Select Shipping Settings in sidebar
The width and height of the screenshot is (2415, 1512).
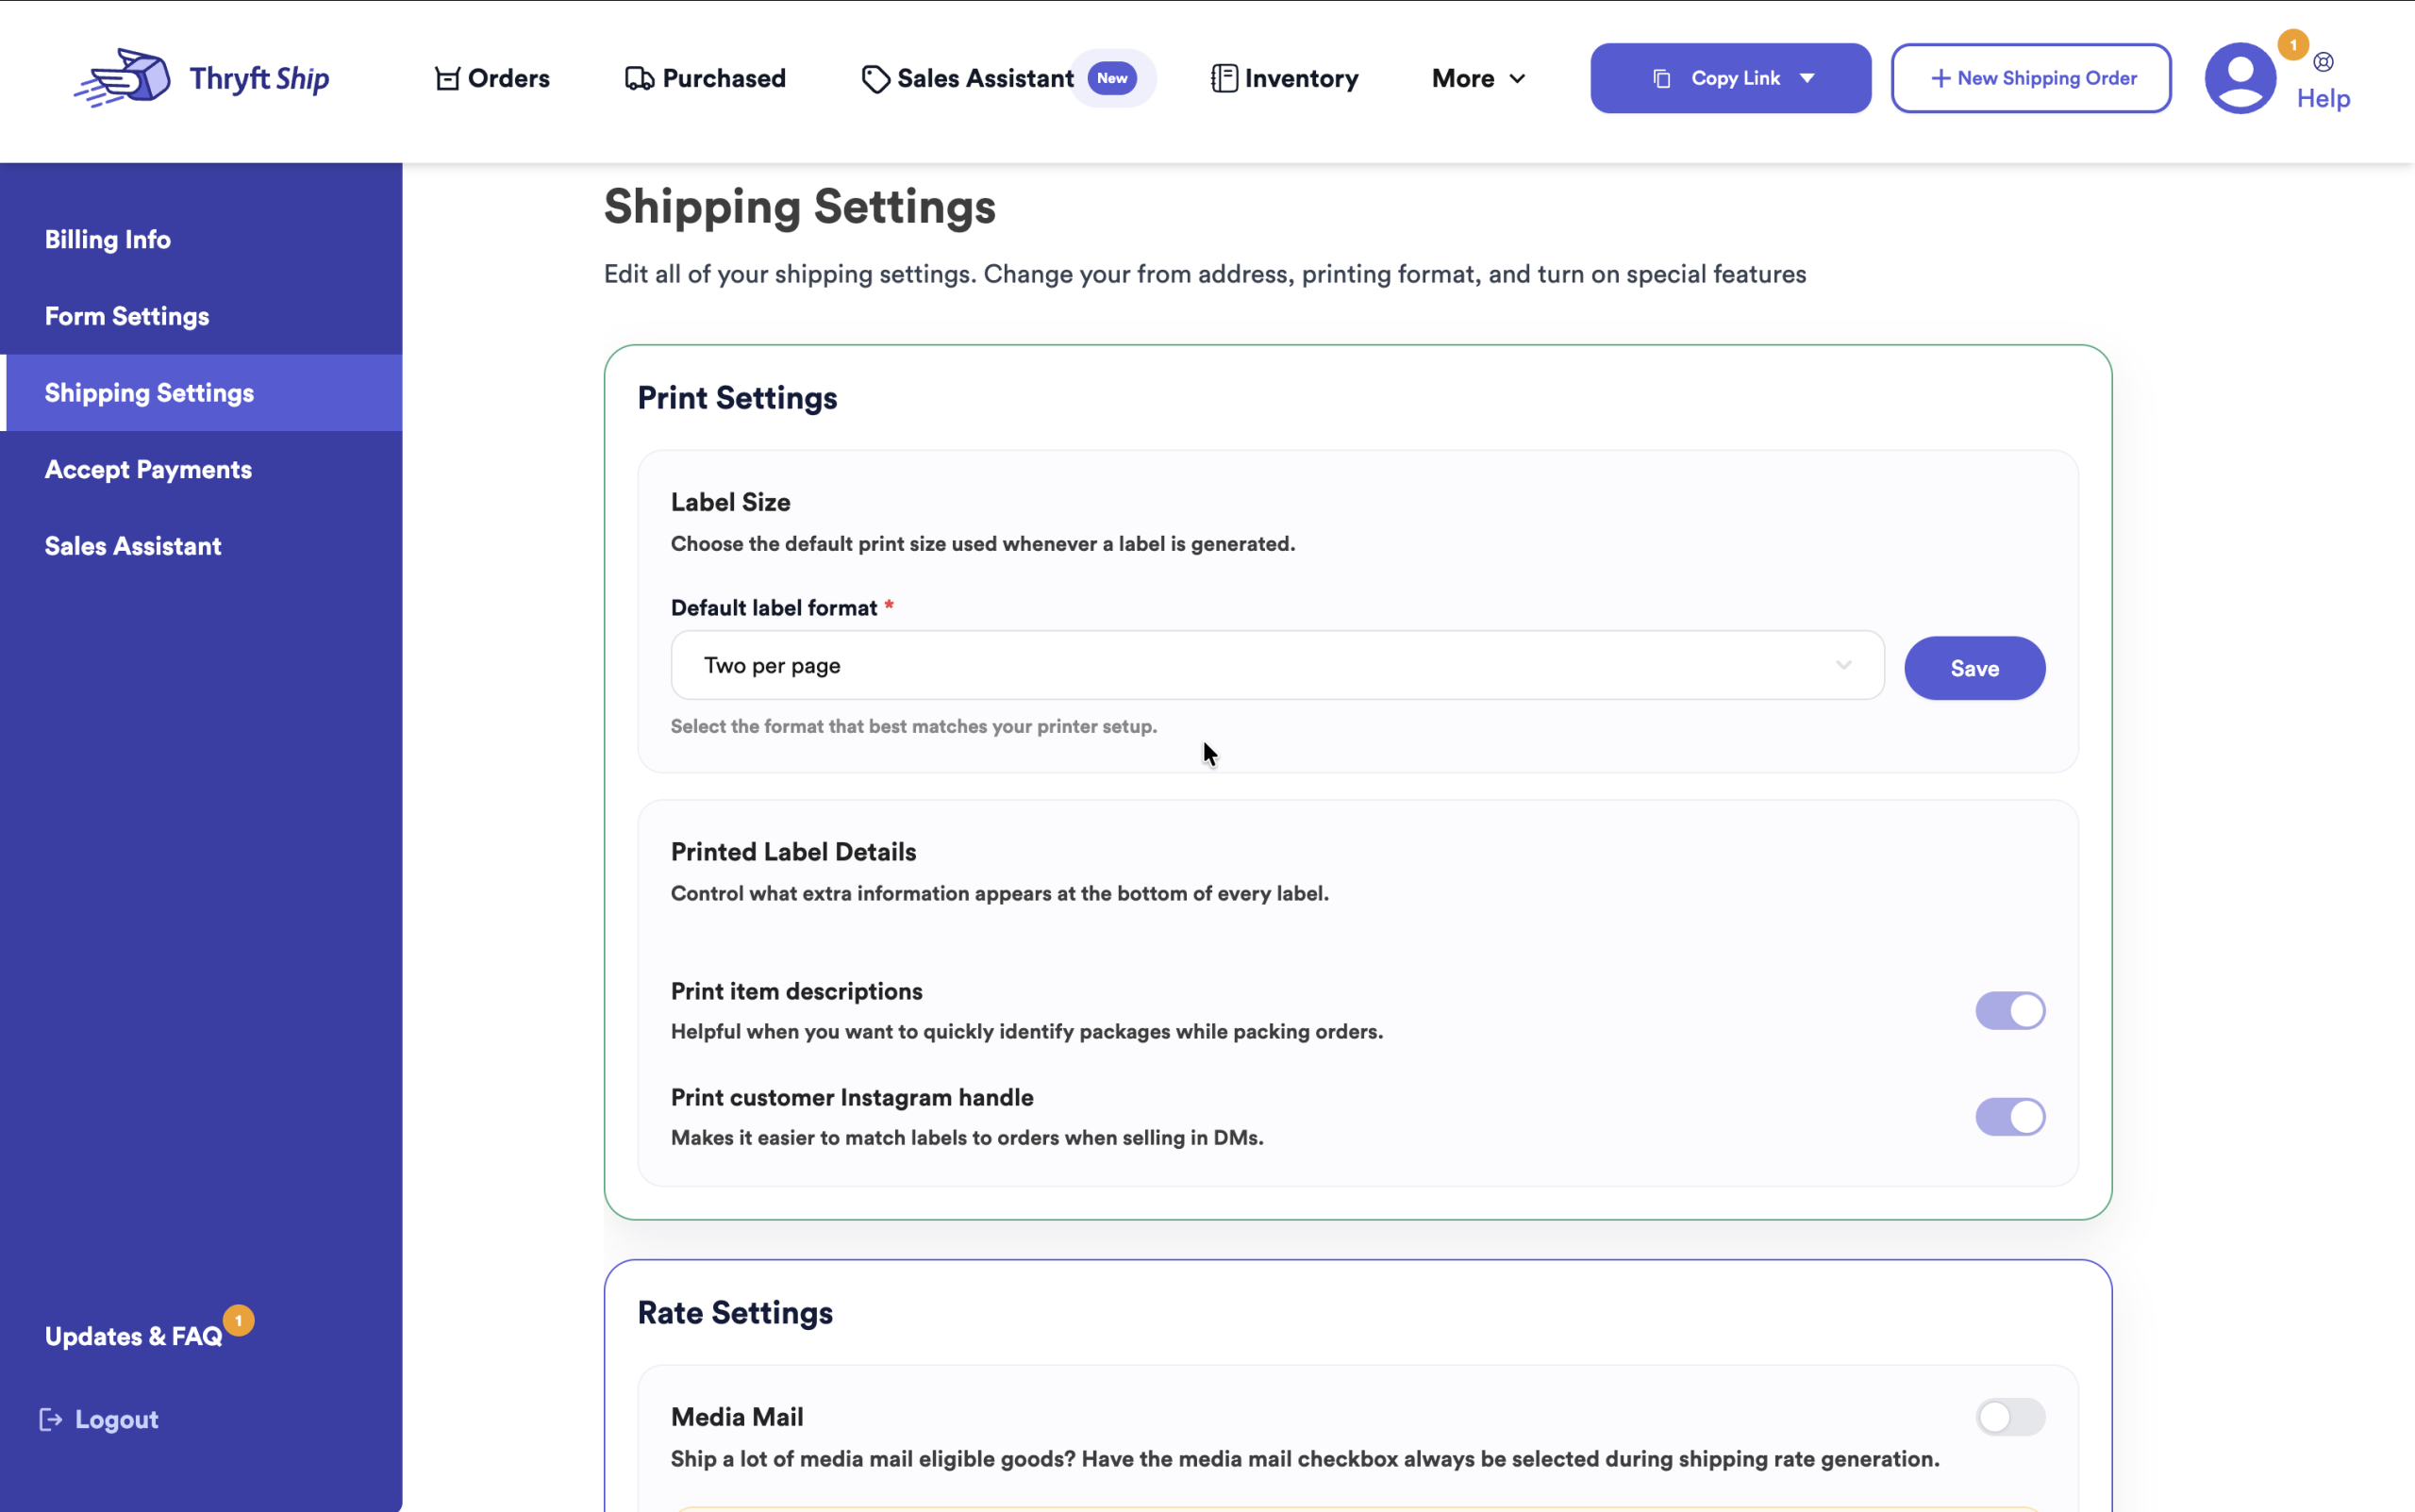coord(201,393)
